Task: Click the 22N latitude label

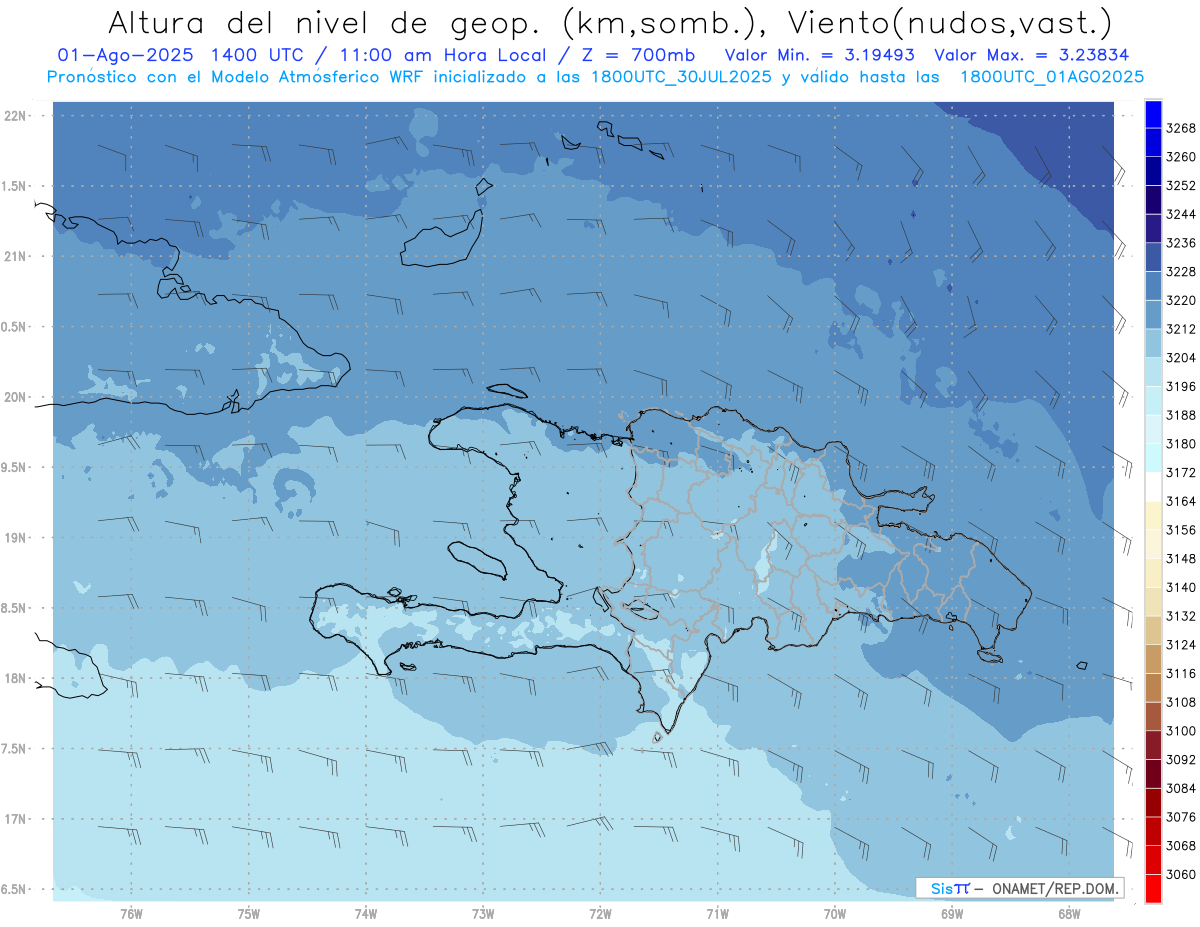Action: 15,116
